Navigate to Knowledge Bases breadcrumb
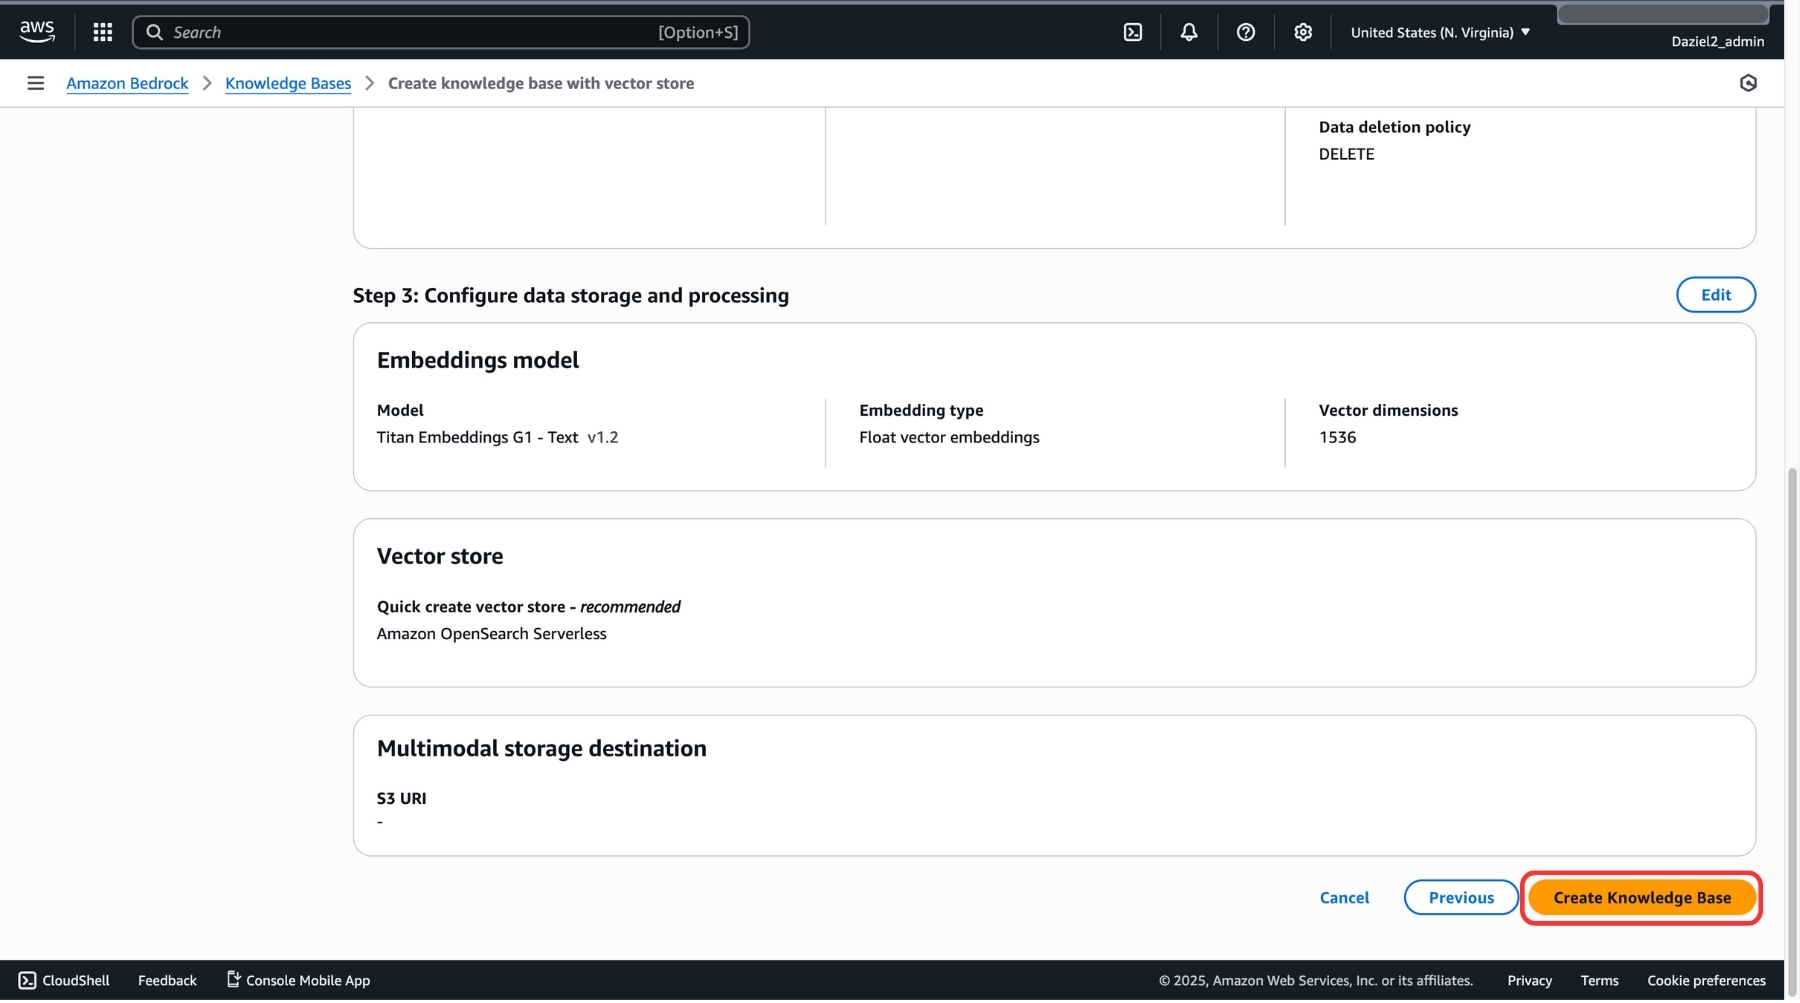 [288, 83]
